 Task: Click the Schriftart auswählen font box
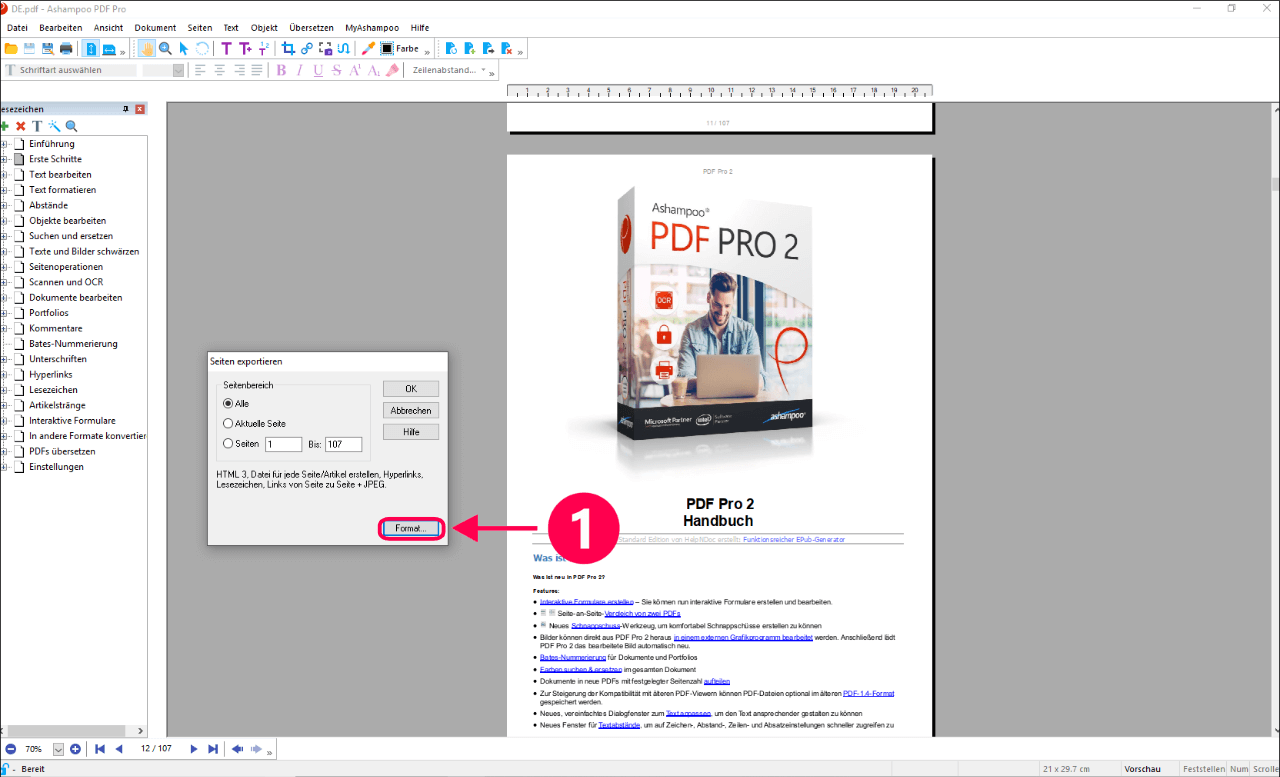(x=70, y=70)
